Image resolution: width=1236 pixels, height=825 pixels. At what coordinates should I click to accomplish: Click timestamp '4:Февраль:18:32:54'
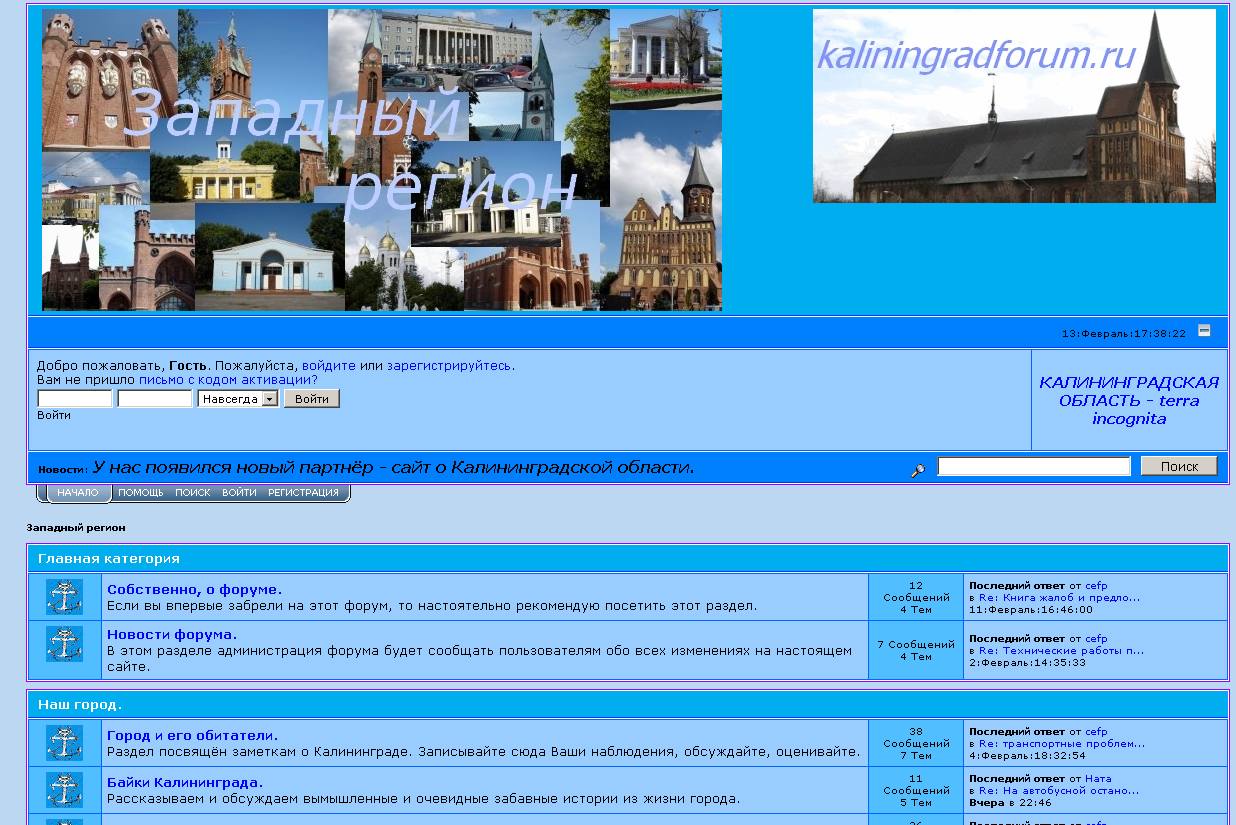point(1027,756)
